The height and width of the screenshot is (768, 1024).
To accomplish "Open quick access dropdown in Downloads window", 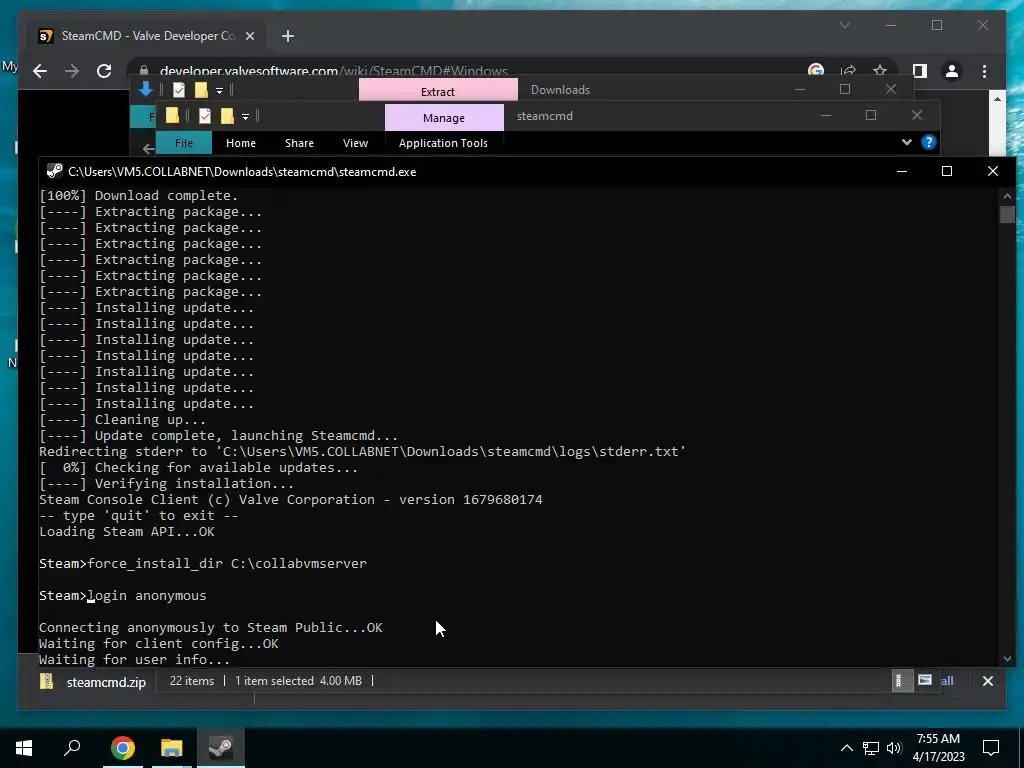I will click(219, 91).
